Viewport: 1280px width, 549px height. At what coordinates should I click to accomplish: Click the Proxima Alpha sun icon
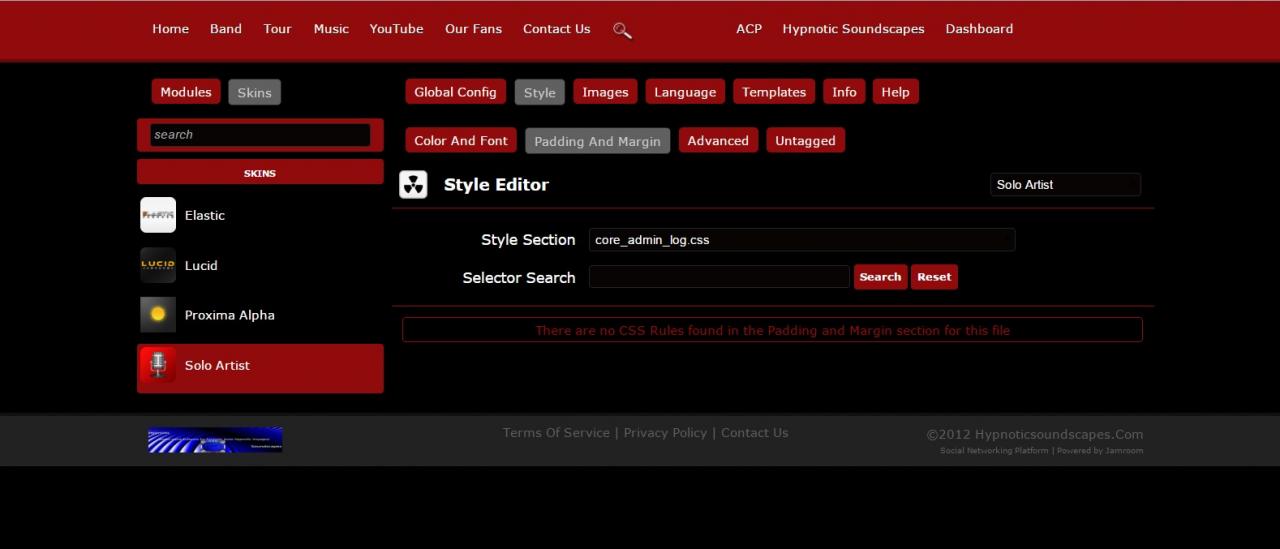point(158,315)
